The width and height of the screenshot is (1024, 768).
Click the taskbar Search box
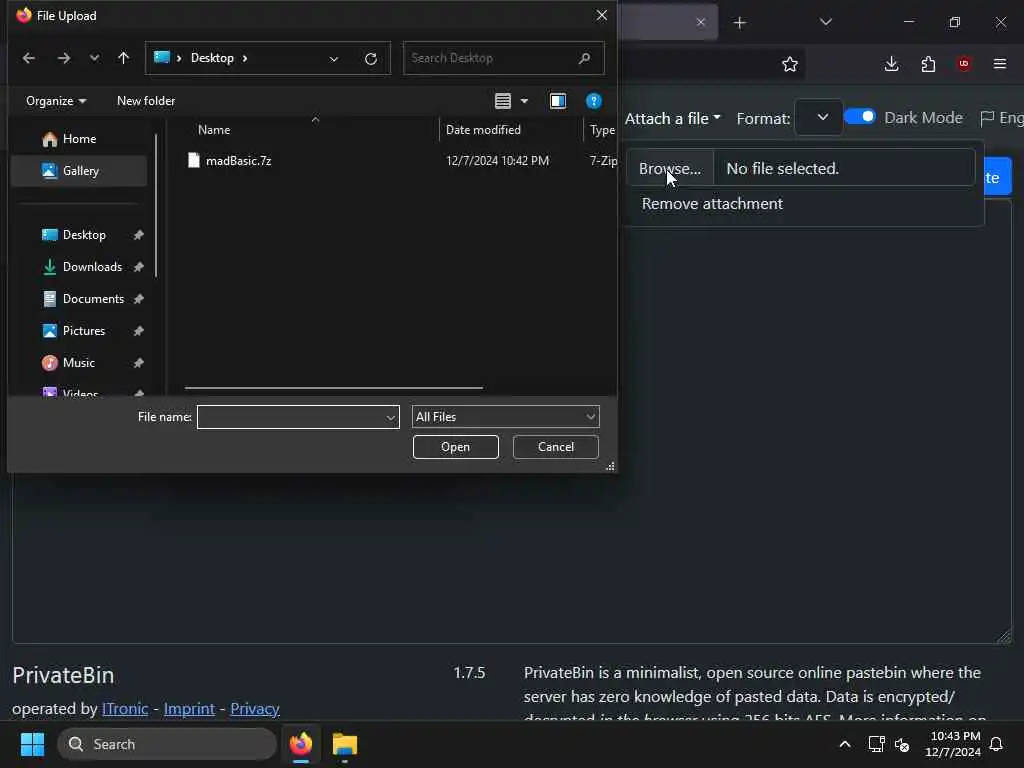point(167,744)
